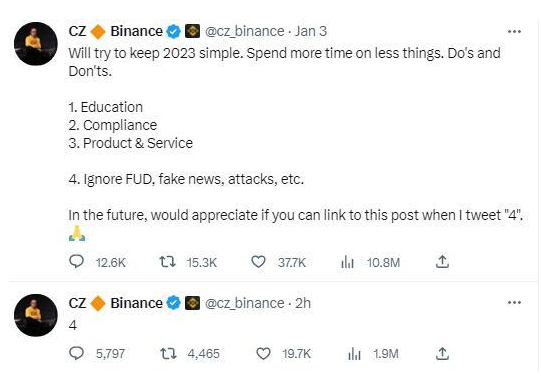Click the Binance affiliate badge on second tweet
Viewport: 541px width, 378px height.
[193, 303]
